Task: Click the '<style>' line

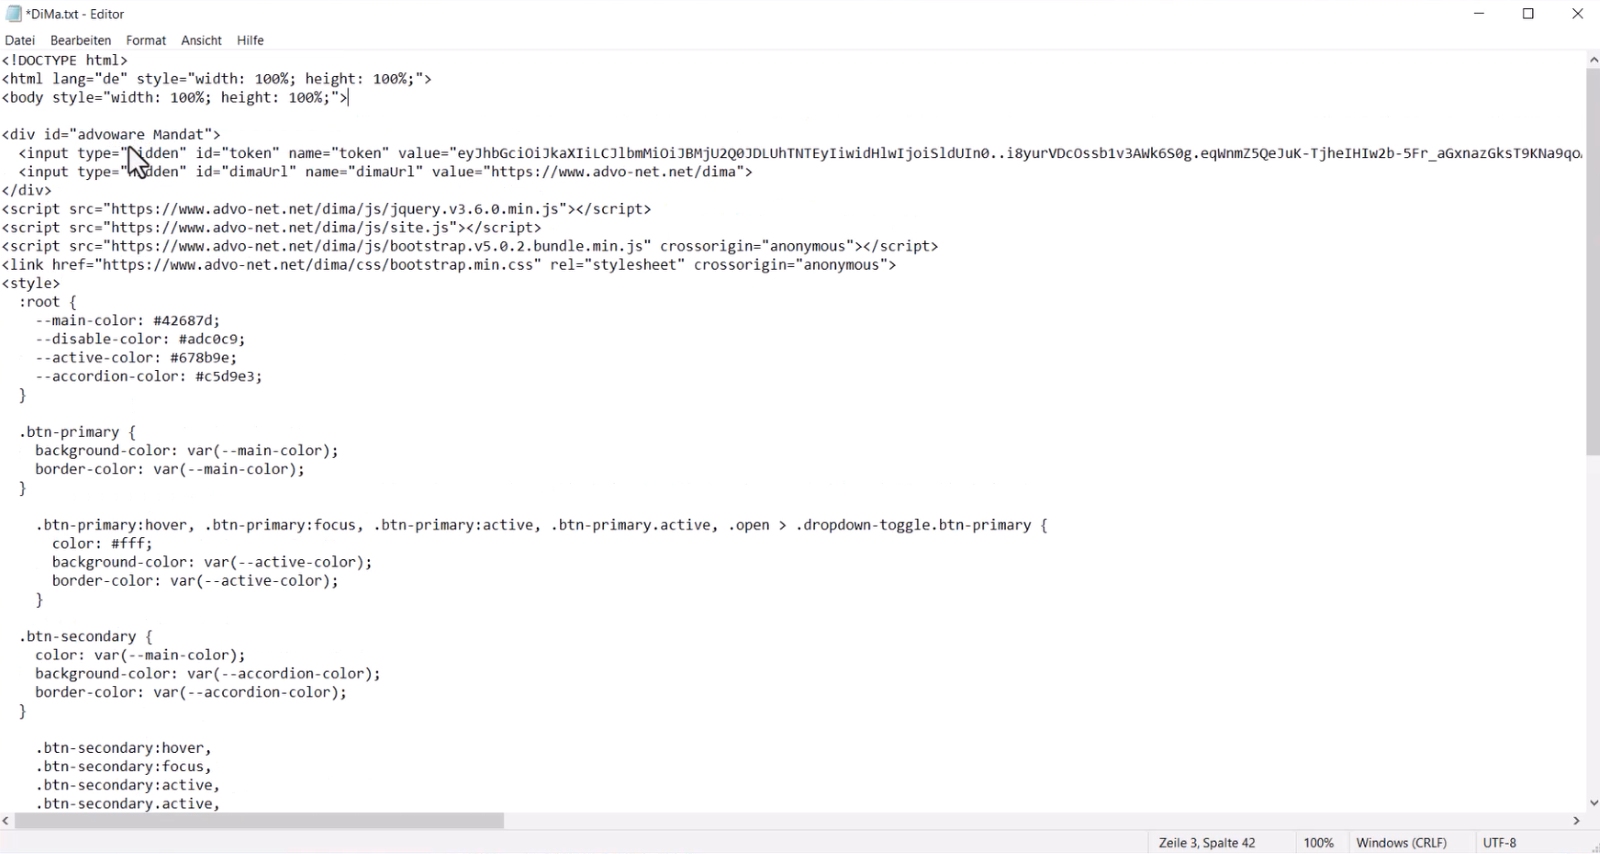Action: pos(31,284)
